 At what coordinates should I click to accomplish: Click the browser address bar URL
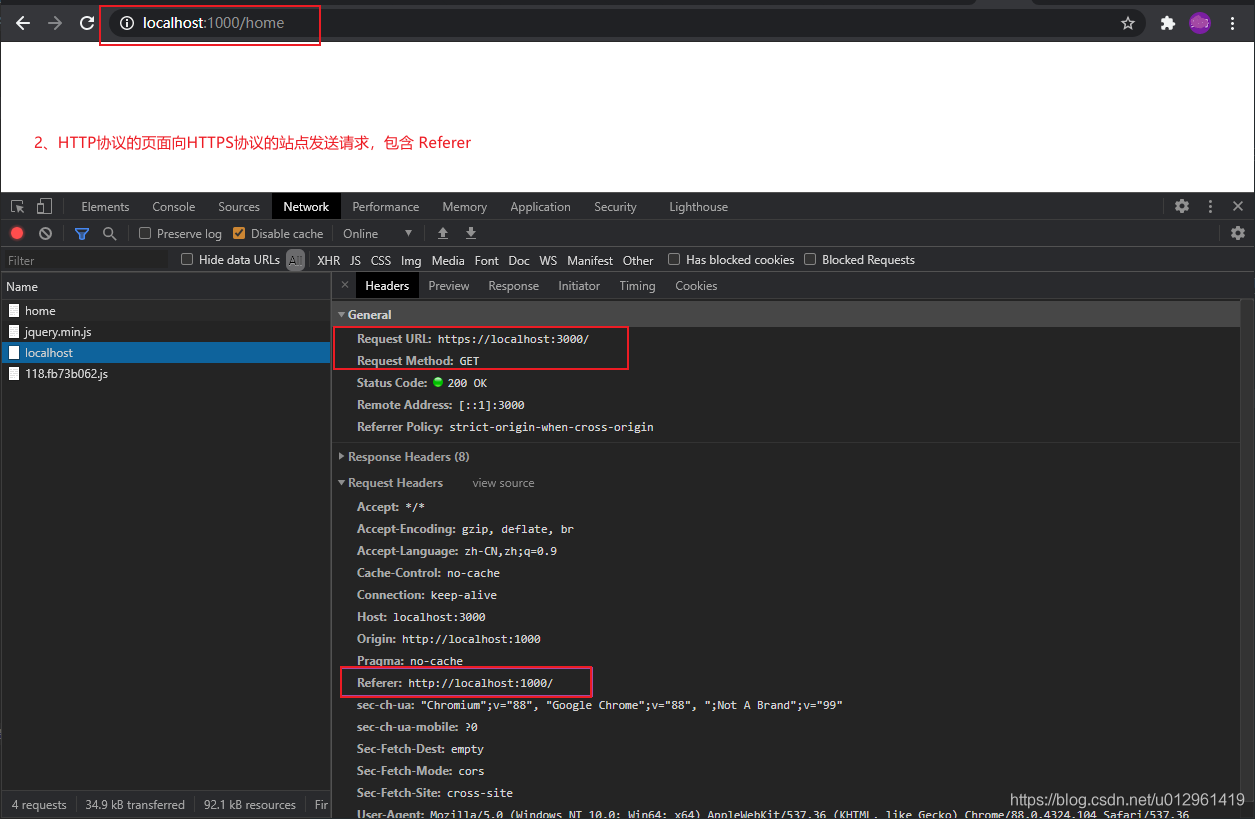click(x=213, y=23)
